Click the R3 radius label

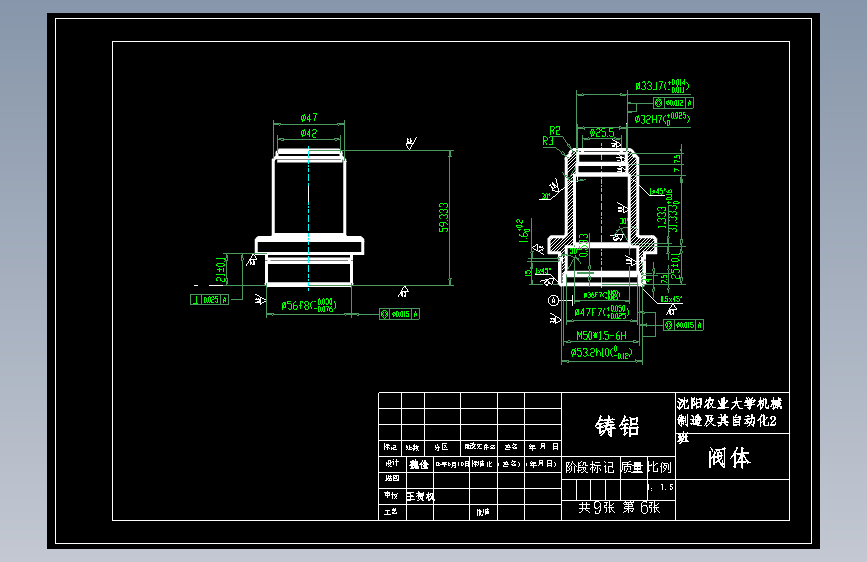pos(548,141)
